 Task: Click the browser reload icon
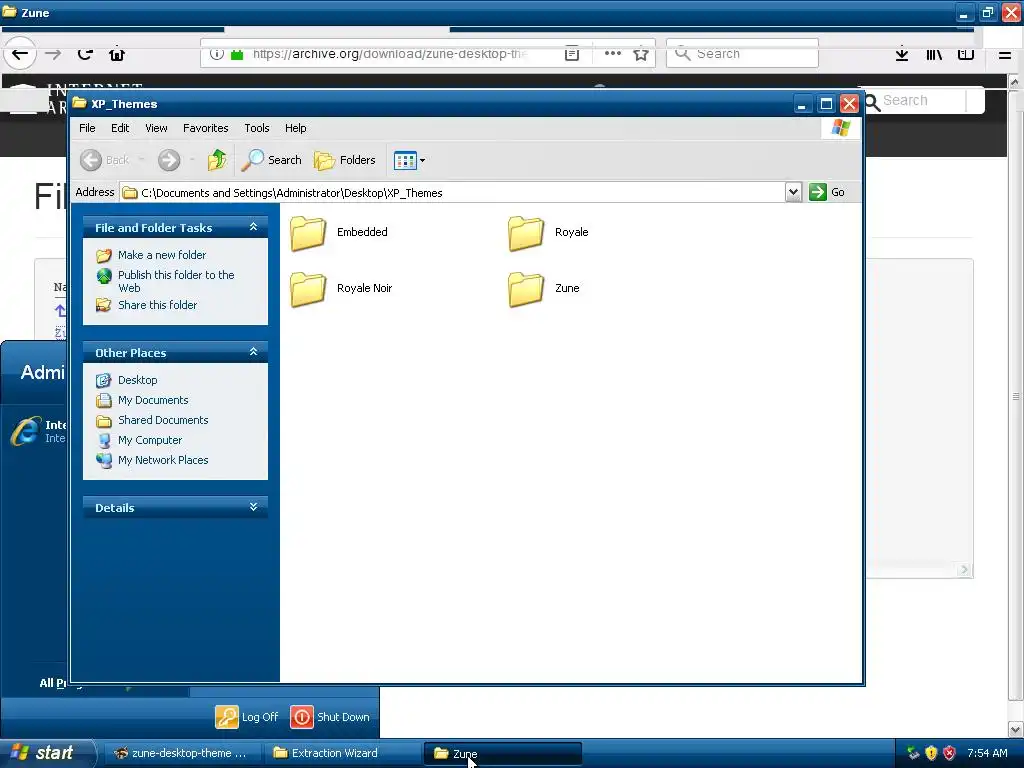click(85, 54)
